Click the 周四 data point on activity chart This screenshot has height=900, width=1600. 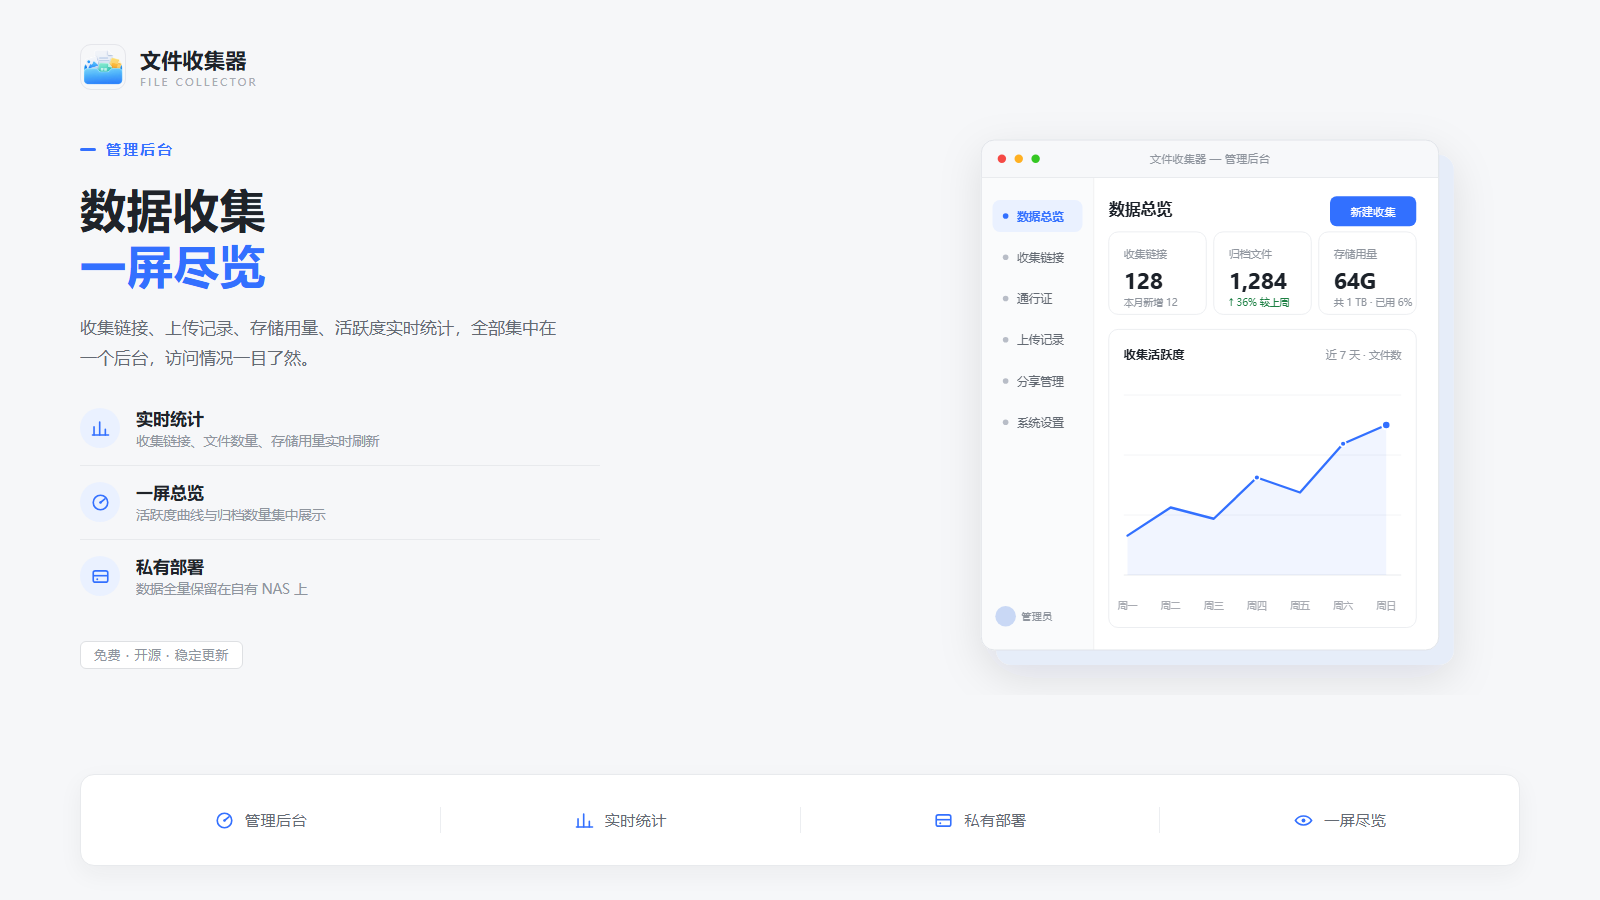(1257, 477)
